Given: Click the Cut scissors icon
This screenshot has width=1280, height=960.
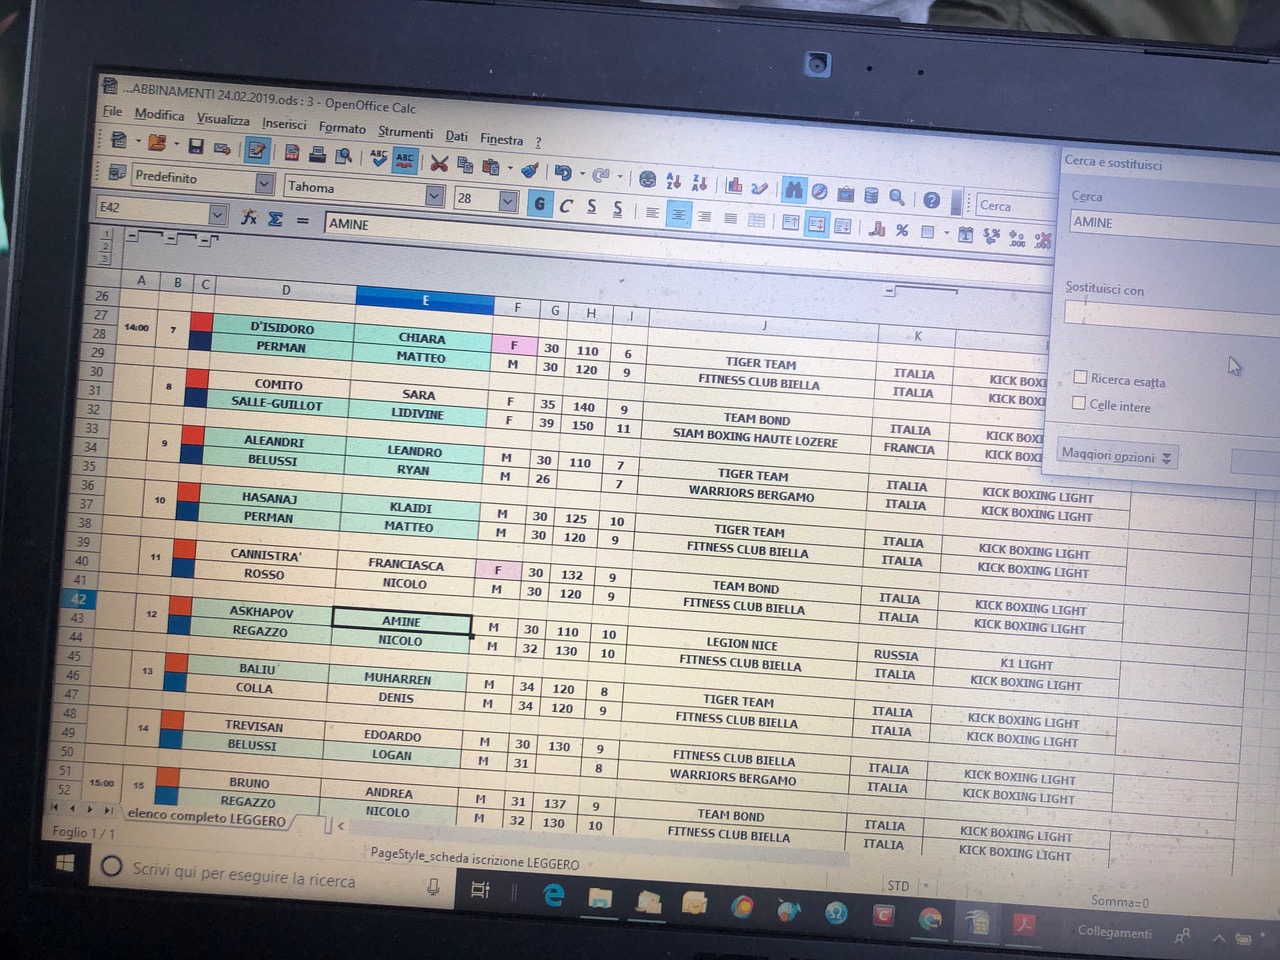Looking at the screenshot, I should [x=439, y=163].
